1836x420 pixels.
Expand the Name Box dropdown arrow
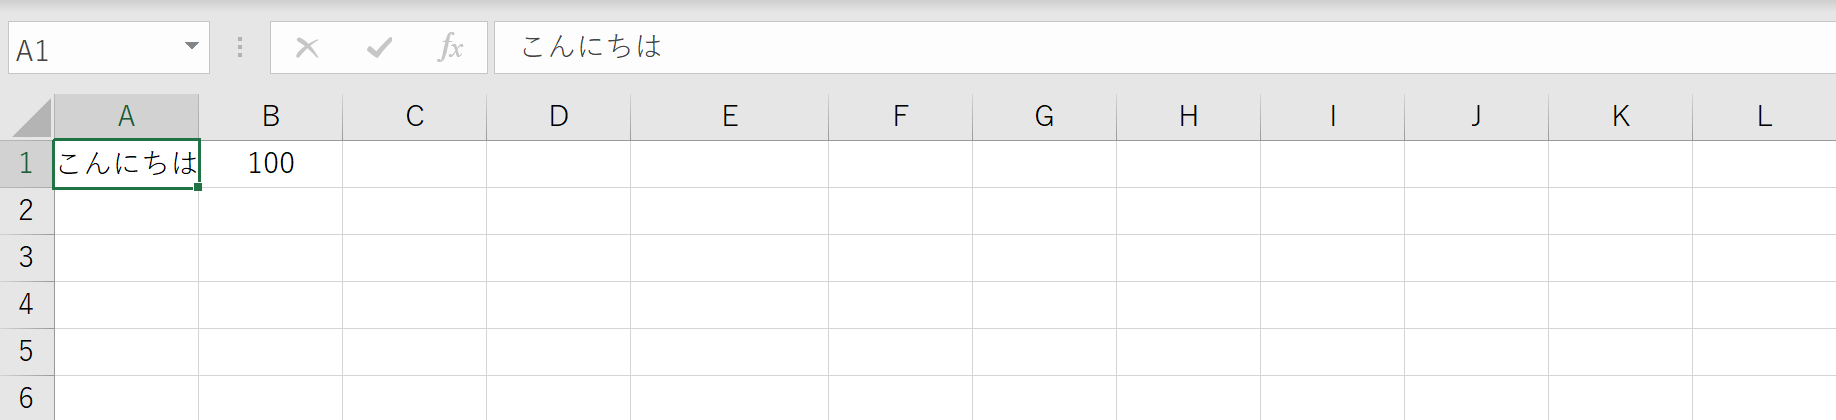[x=191, y=46]
